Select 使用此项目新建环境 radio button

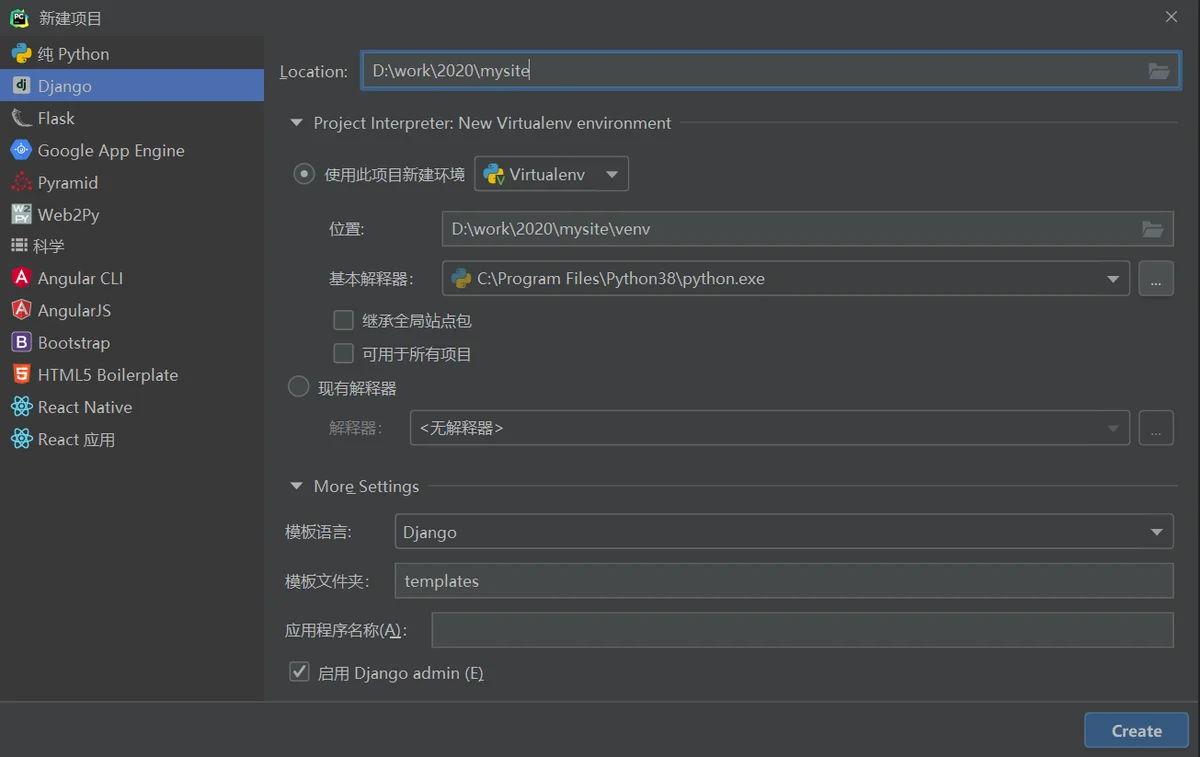pos(303,174)
